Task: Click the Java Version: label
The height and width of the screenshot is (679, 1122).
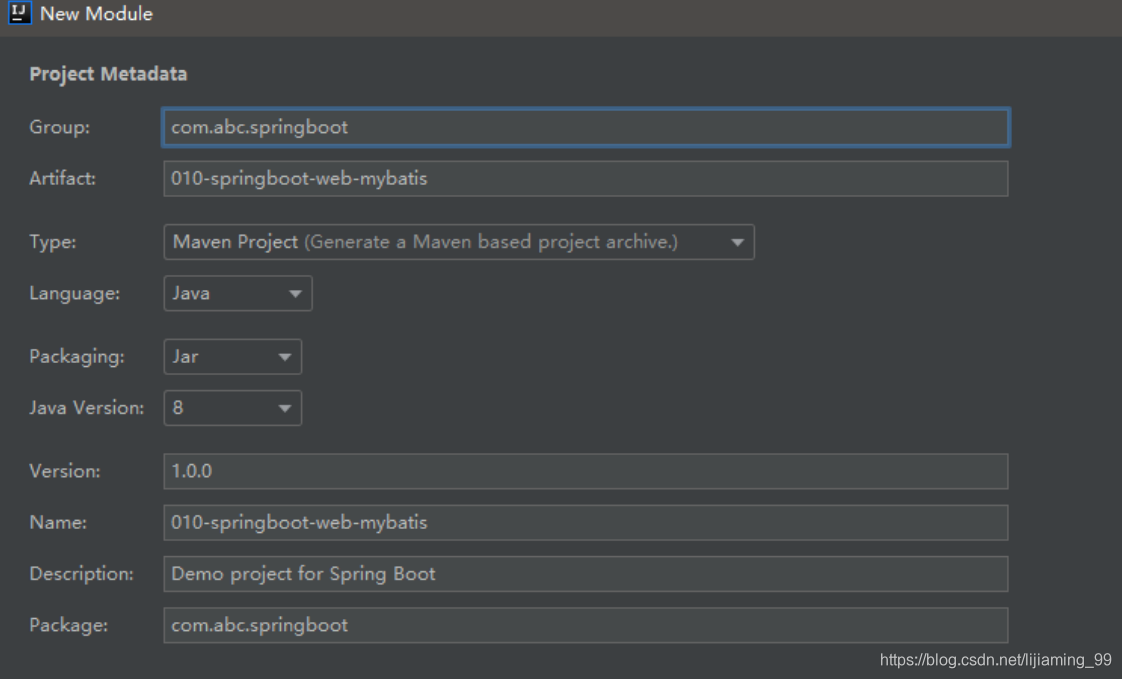Action: pyautogui.click(x=87, y=408)
